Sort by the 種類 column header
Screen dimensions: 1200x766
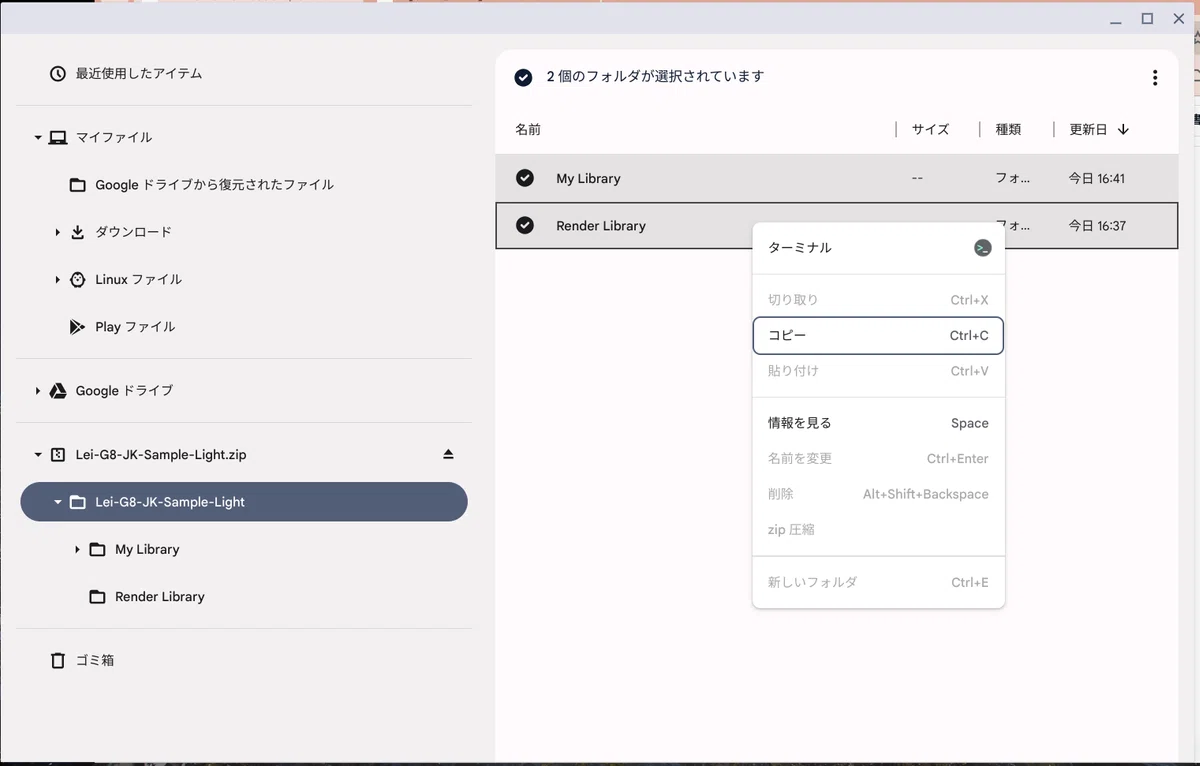click(1008, 130)
